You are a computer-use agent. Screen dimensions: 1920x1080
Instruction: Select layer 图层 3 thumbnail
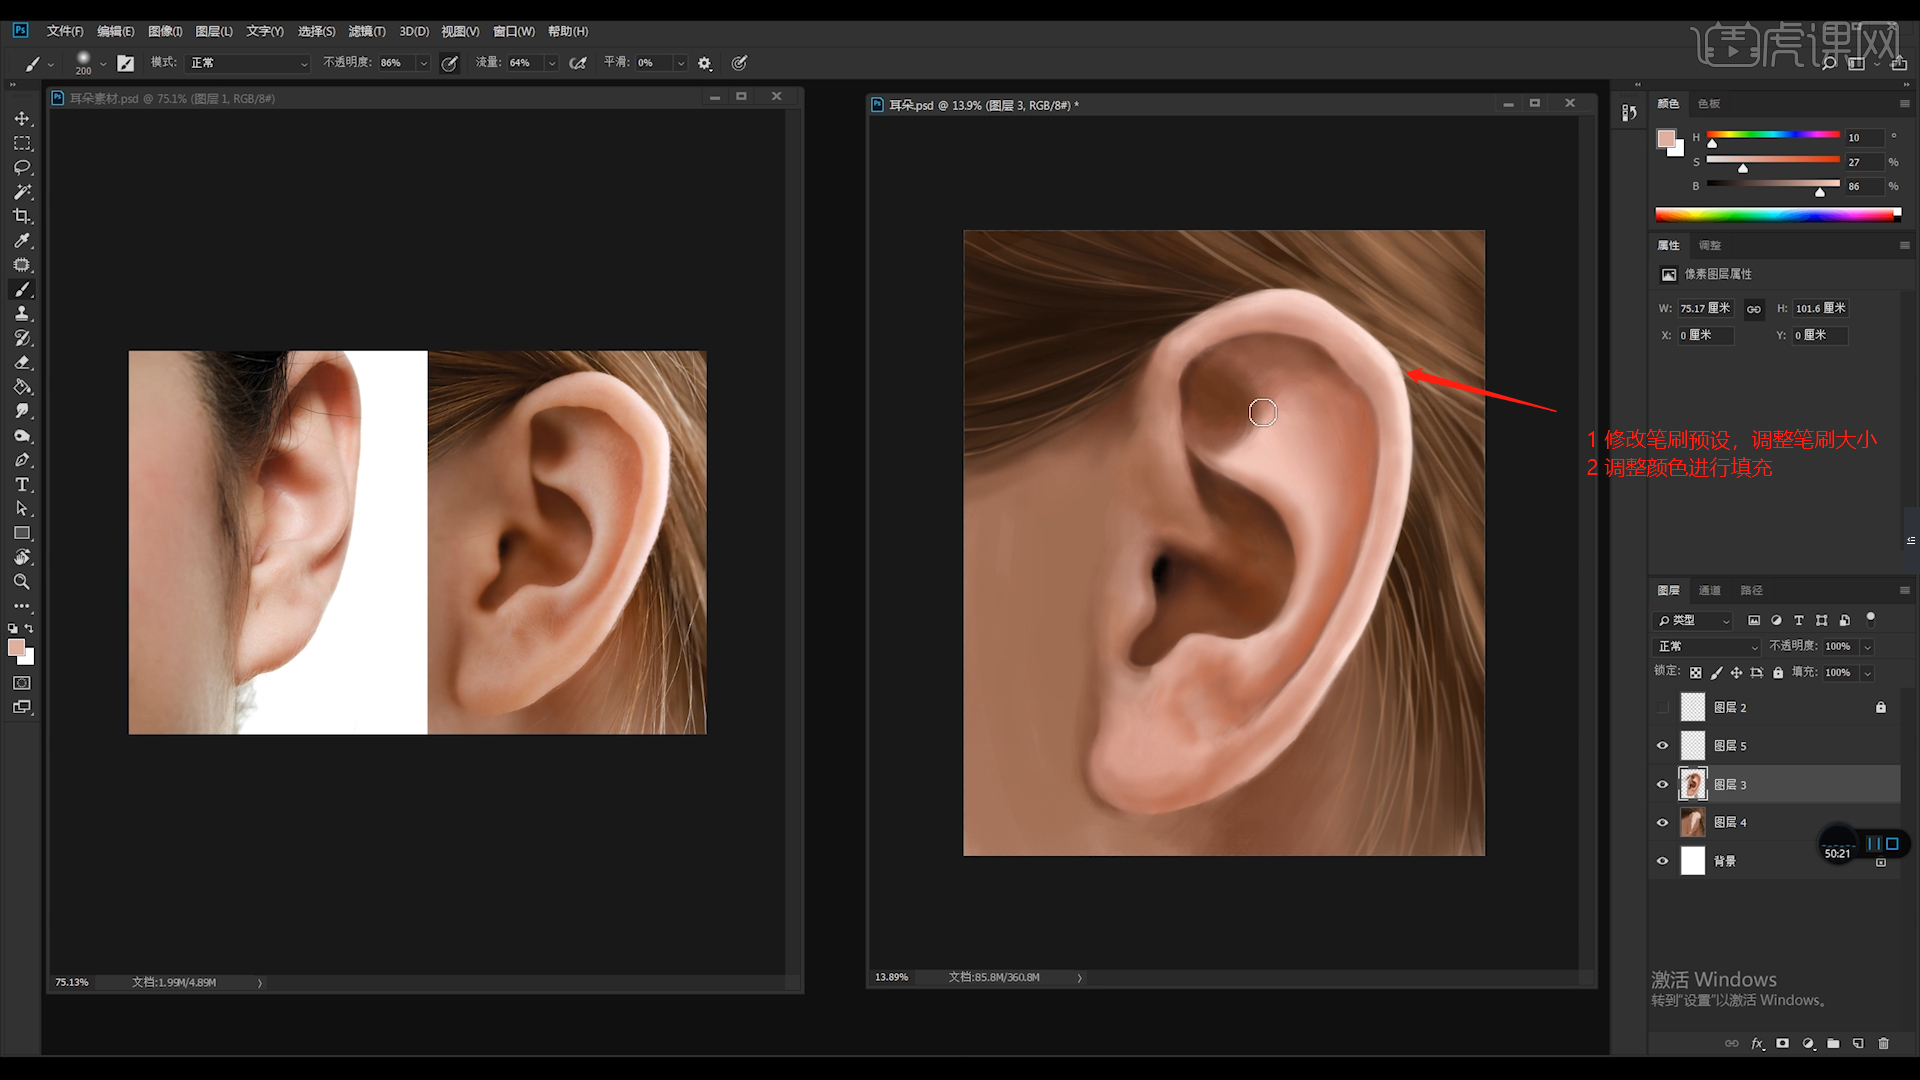point(1692,785)
